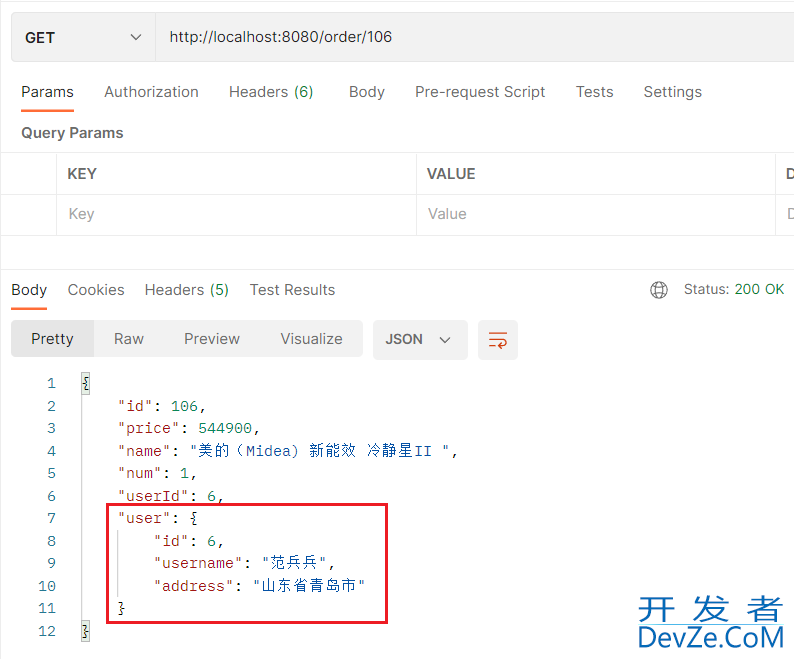Screen dimensions: 794x659
Task: Click the nested "id": 6 line
Action: pyautogui.click(x=188, y=541)
